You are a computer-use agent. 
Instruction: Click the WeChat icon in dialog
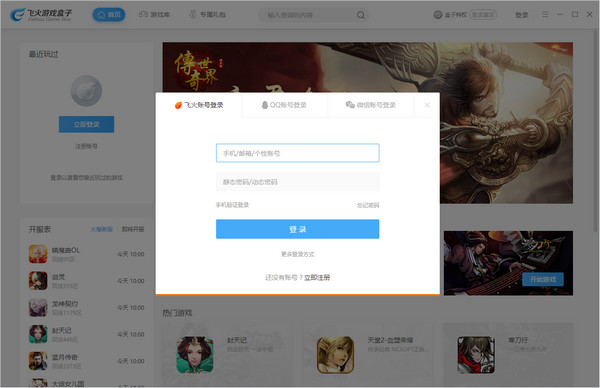350,104
